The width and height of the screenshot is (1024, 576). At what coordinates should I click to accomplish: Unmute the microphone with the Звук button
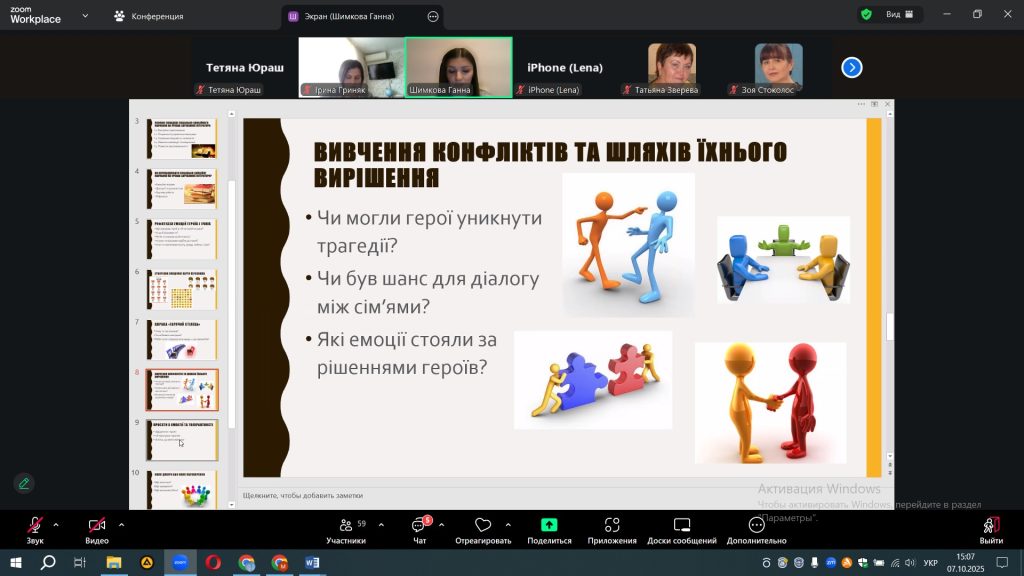coord(35,526)
